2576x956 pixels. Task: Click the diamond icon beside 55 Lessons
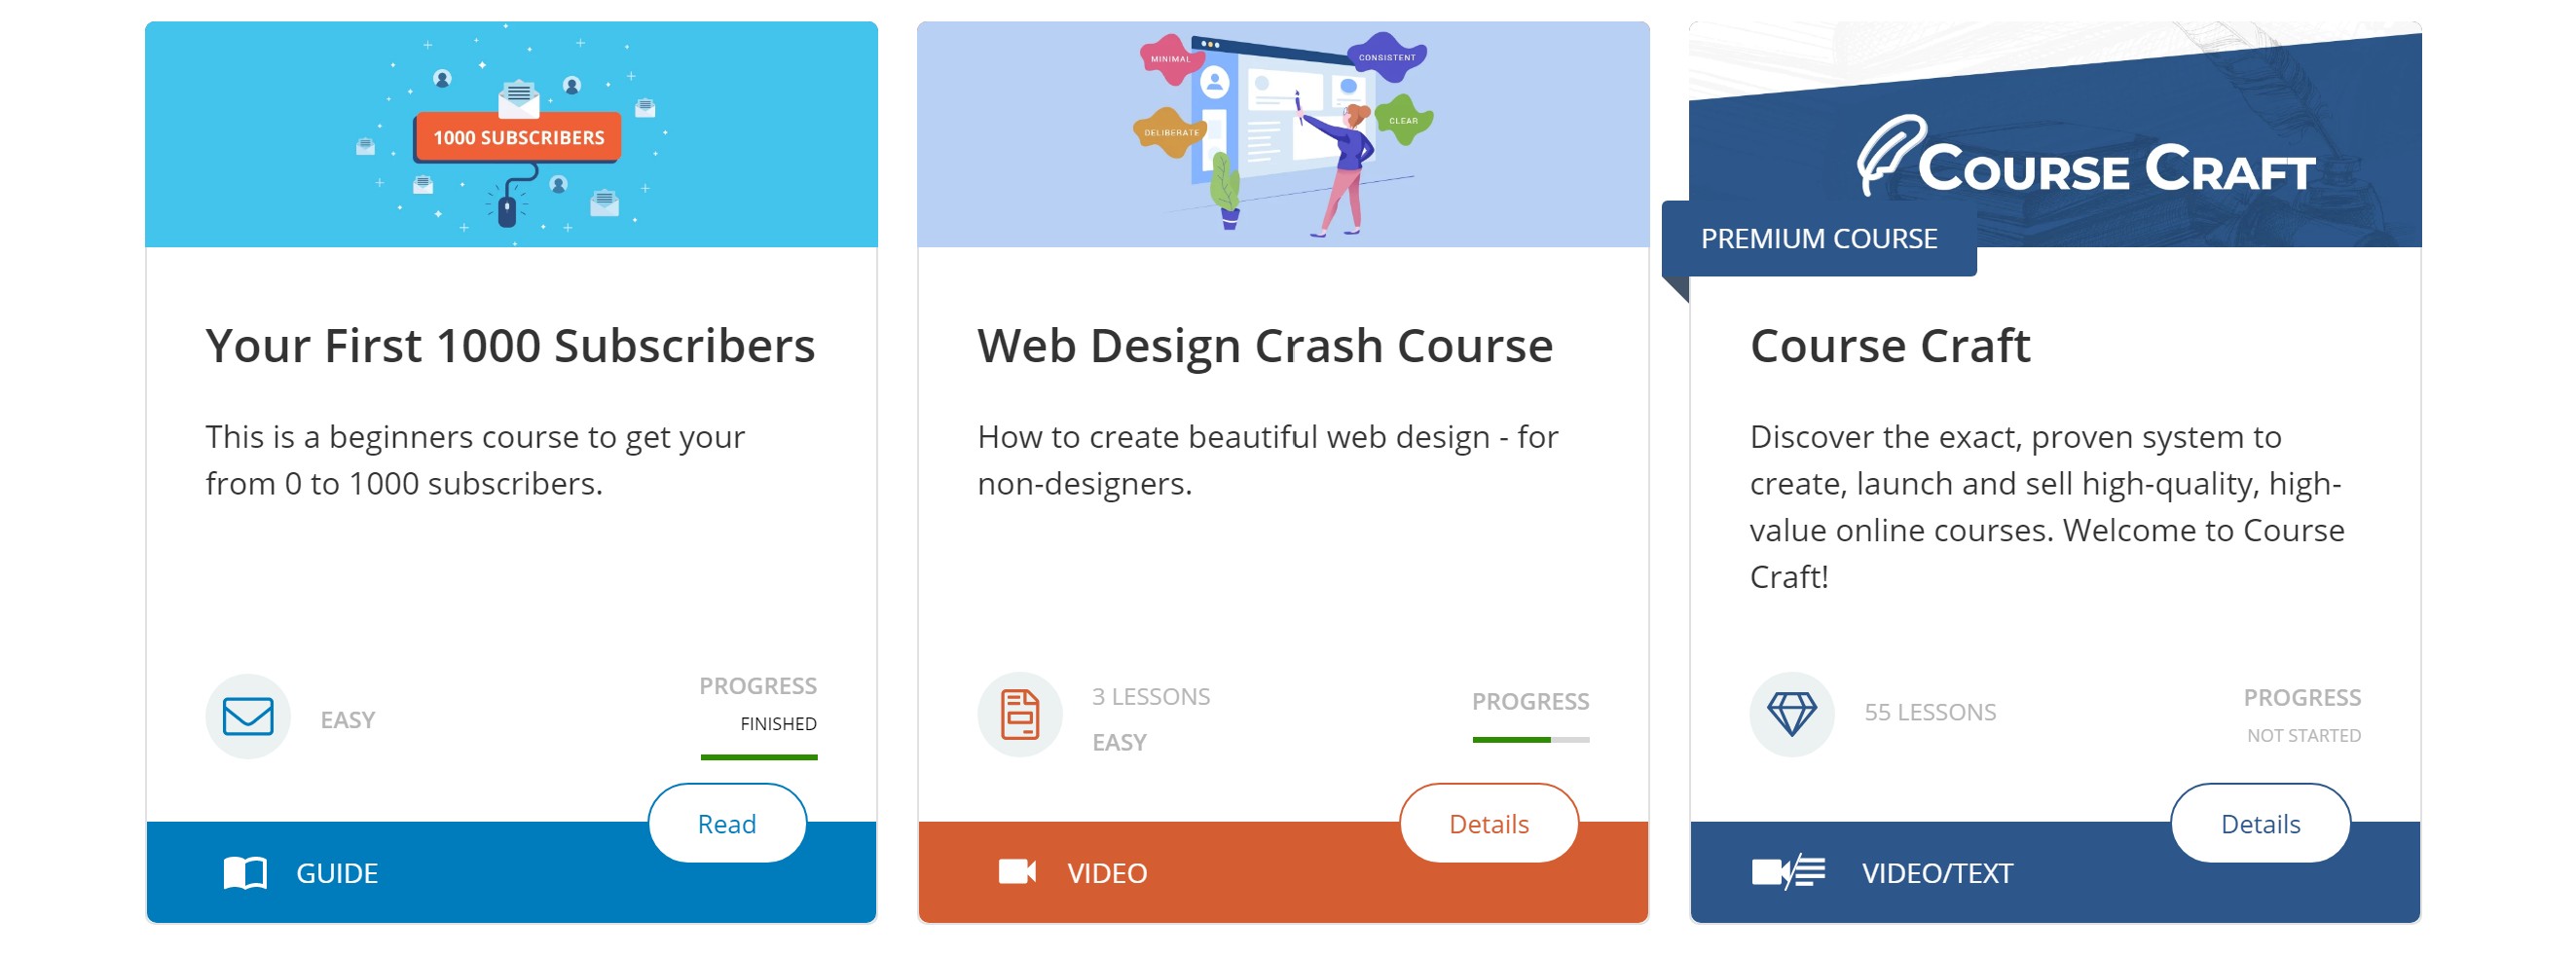[1791, 714]
